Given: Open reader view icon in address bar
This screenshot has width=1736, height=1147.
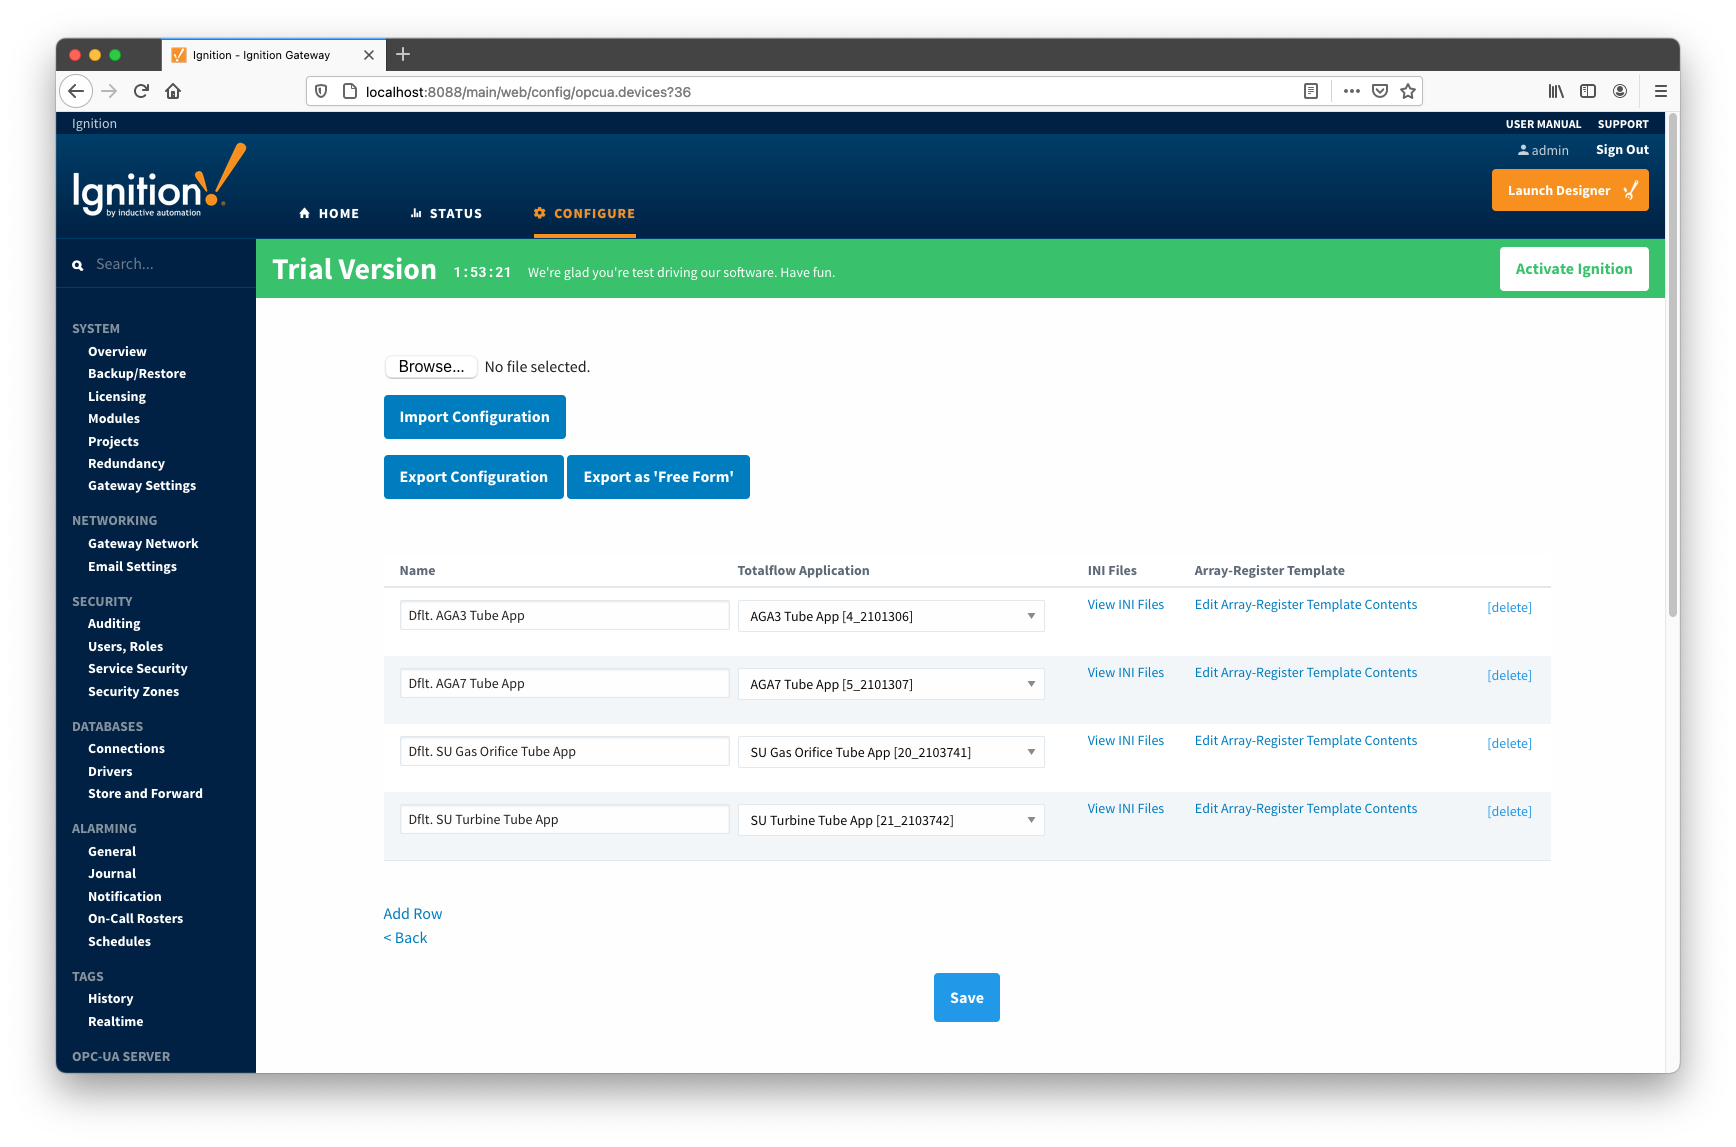Looking at the screenshot, I should [x=1311, y=91].
